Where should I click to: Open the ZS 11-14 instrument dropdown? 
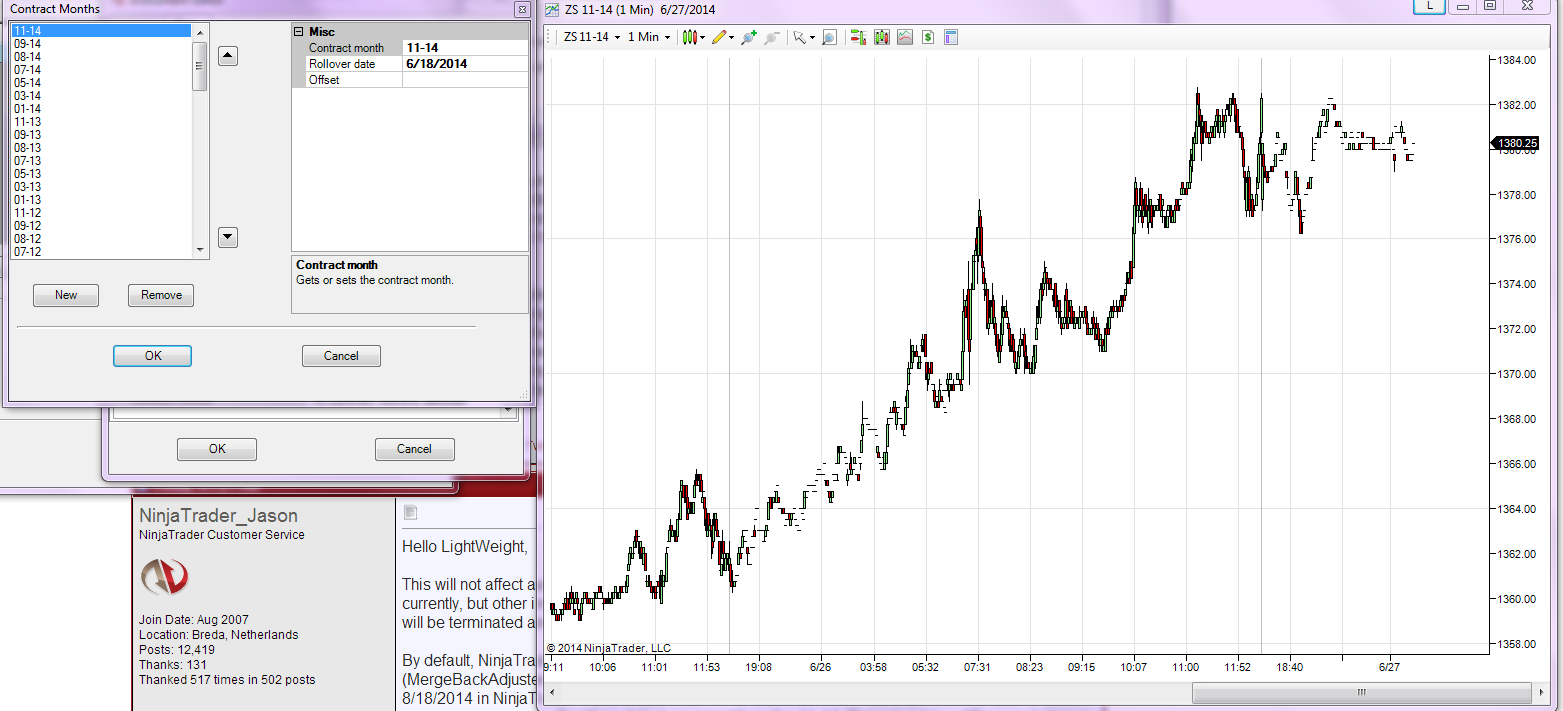point(592,37)
